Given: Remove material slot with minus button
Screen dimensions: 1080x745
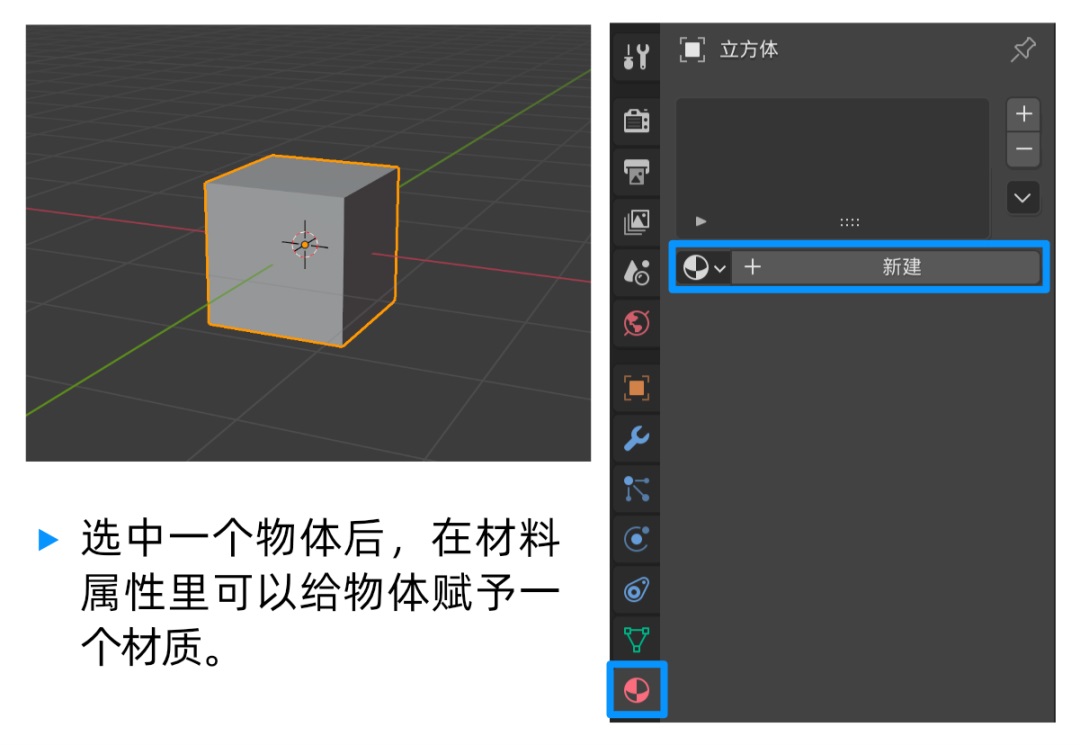Looking at the screenshot, I should 1024,149.
